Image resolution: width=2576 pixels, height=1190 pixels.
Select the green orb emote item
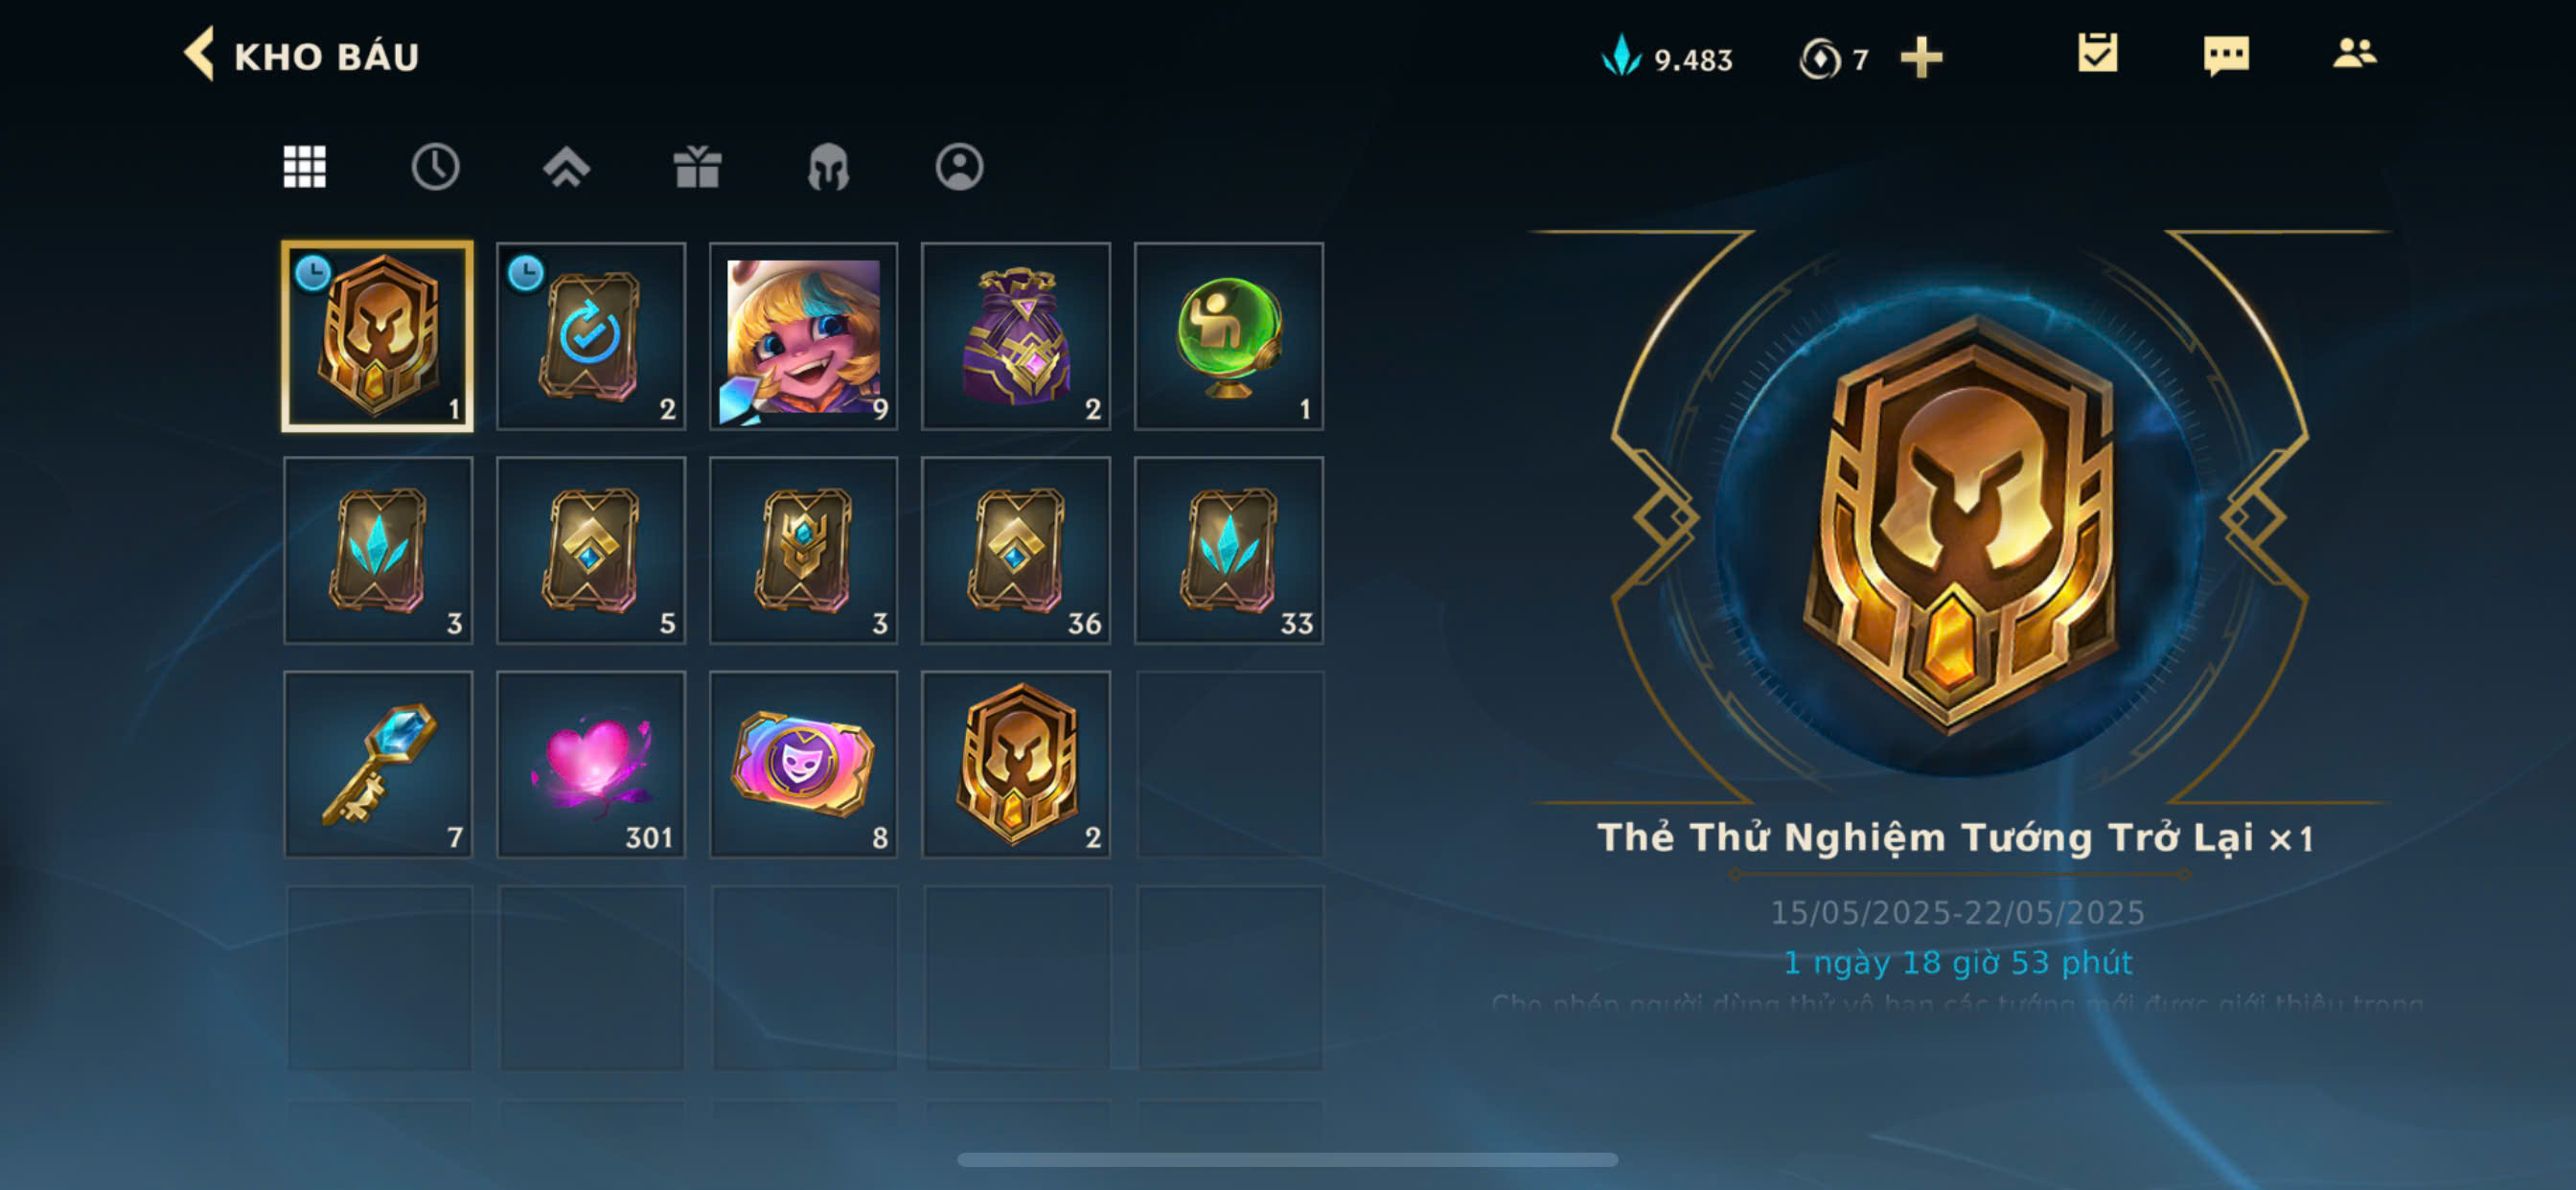[x=1229, y=337]
